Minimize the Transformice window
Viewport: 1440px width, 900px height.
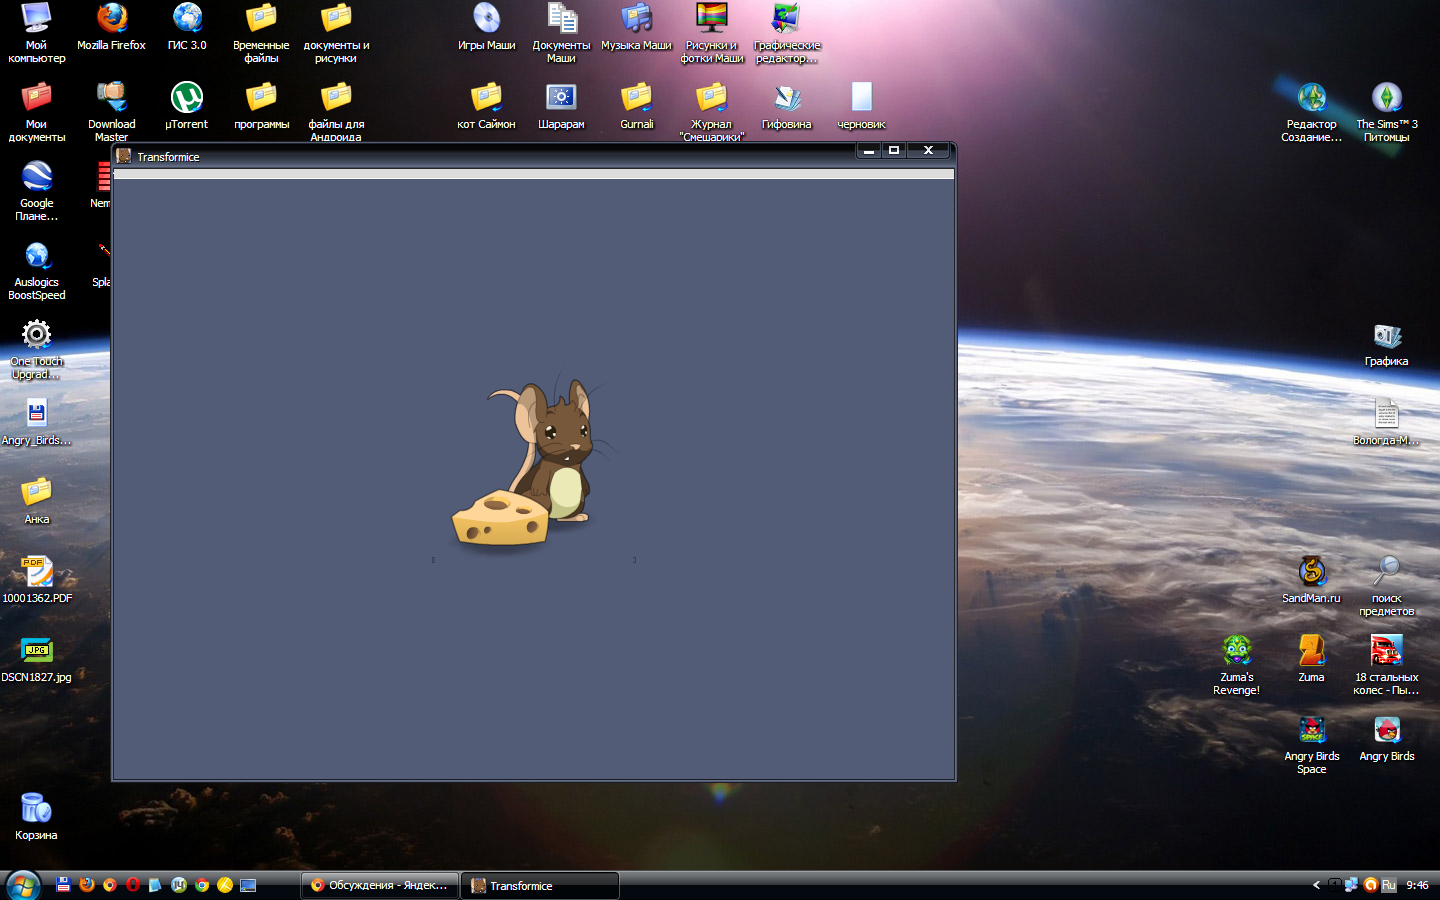[869, 150]
